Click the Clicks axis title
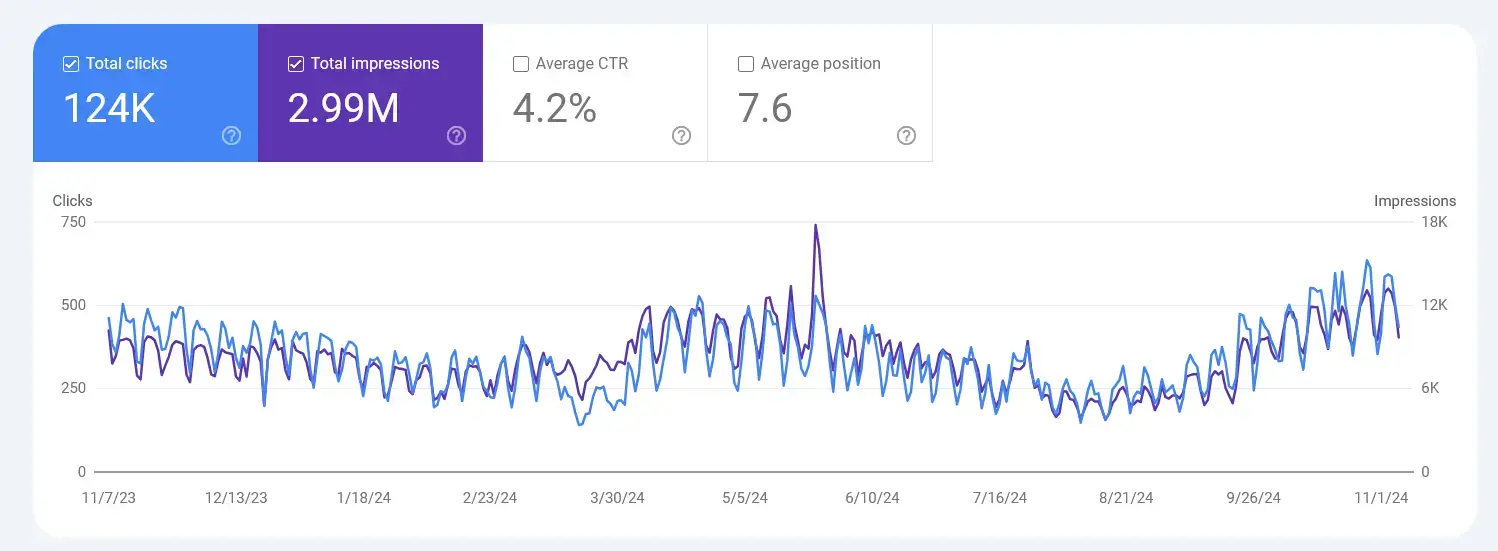The height and width of the screenshot is (551, 1498). point(72,201)
